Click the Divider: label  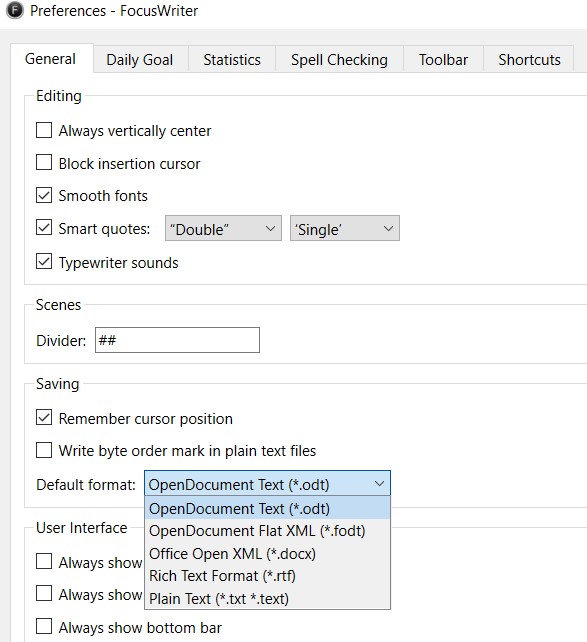[61, 341]
